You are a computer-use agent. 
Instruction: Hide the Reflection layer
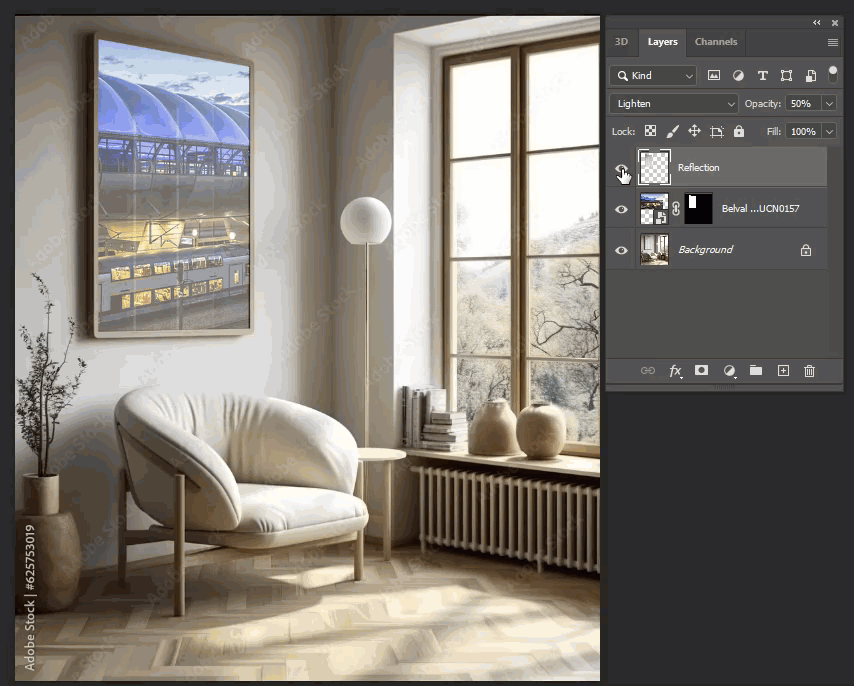[621, 168]
